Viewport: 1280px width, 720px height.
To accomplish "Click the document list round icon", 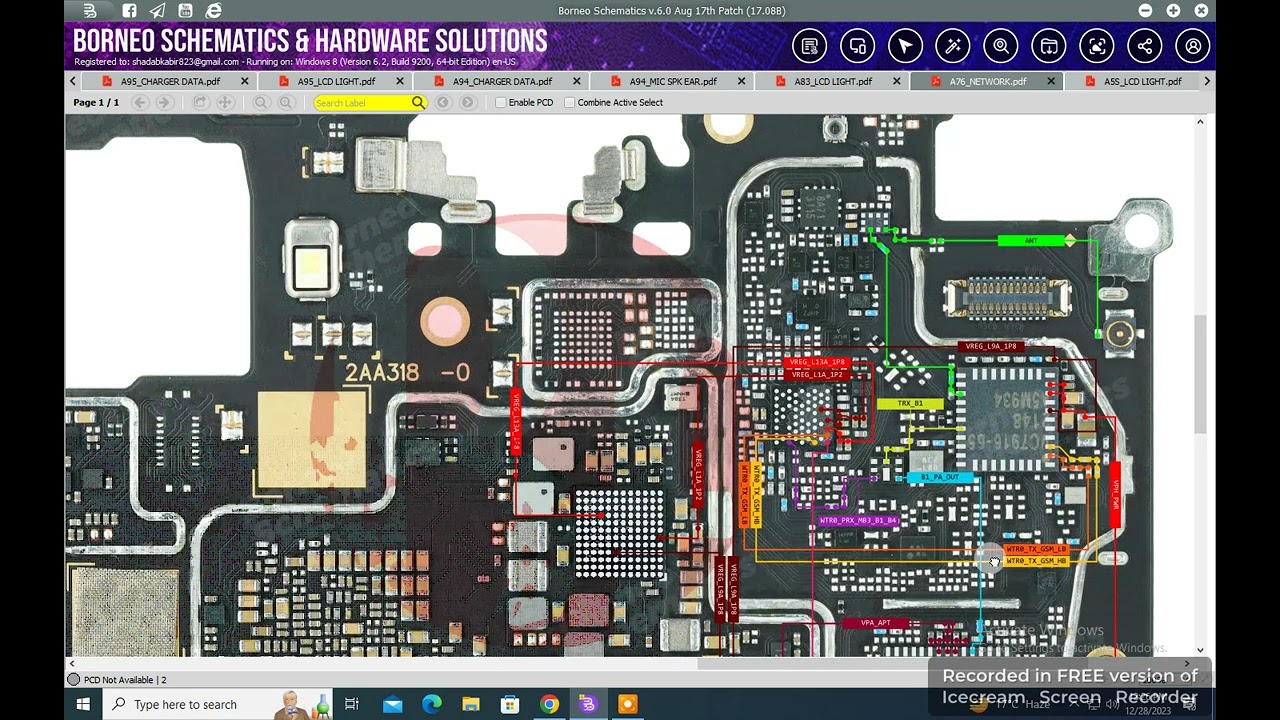I will click(x=809, y=46).
